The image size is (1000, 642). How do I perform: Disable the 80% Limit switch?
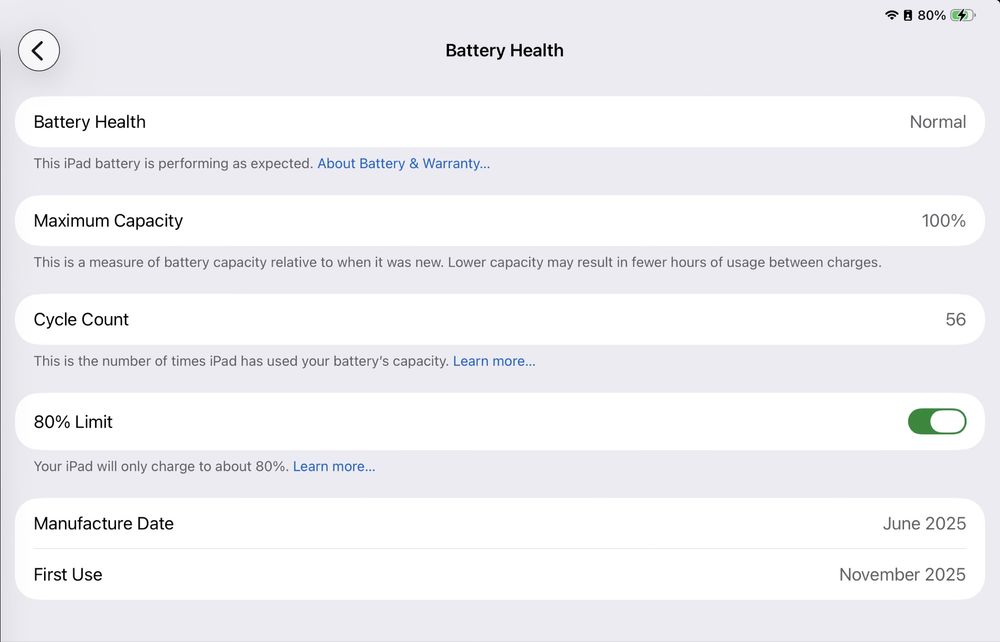936,422
